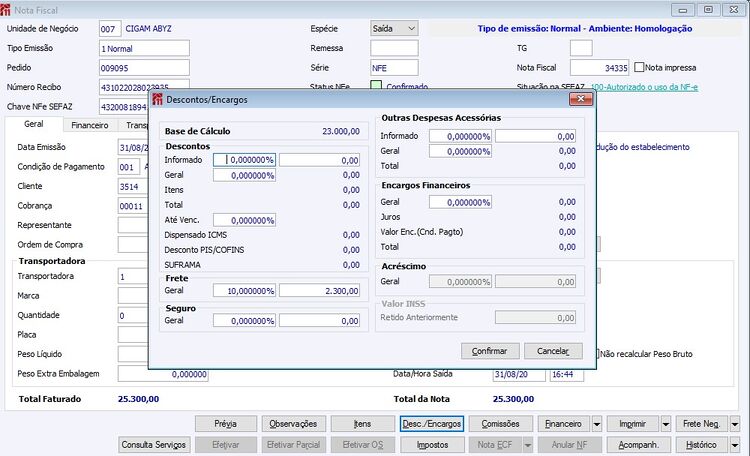The height and width of the screenshot is (456, 750).
Task: Toggle the Status NFe Confirmado checkbox
Action: point(376,86)
